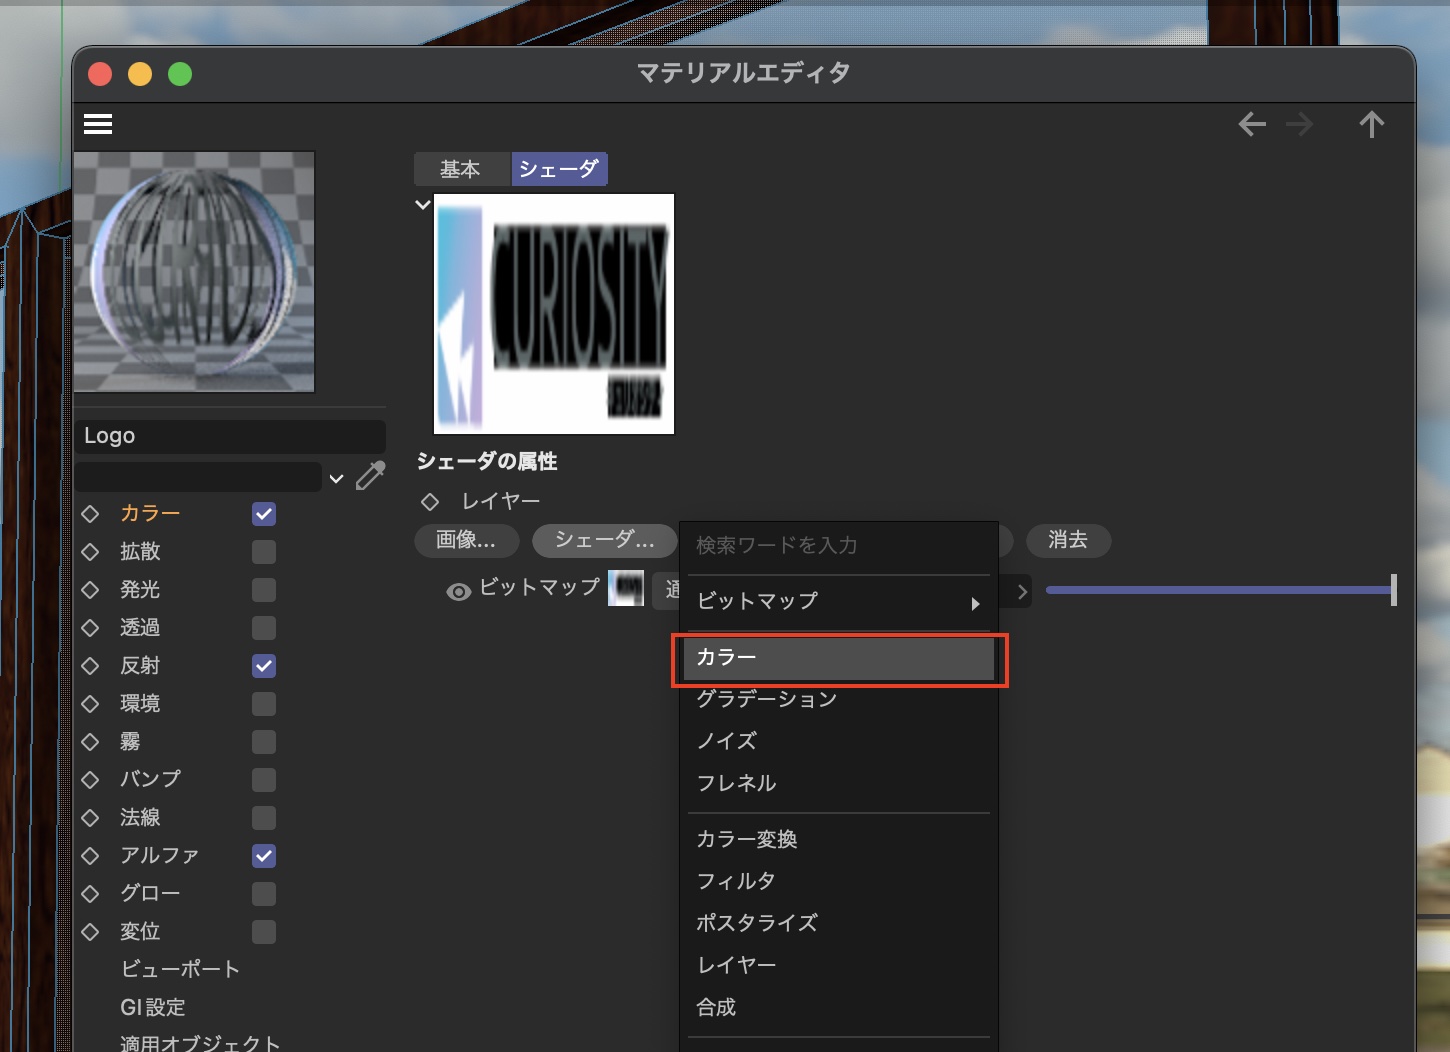Click the keyframe diamond next to カラー
Image resolution: width=1450 pixels, height=1052 pixels.
(x=91, y=514)
